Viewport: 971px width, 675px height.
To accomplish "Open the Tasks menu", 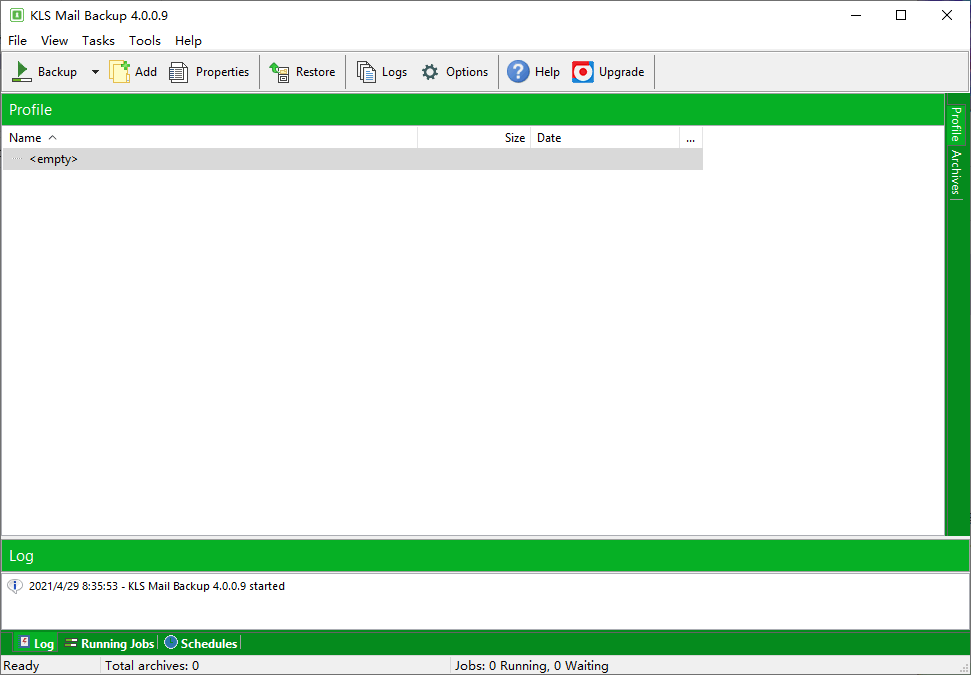I will pos(98,41).
